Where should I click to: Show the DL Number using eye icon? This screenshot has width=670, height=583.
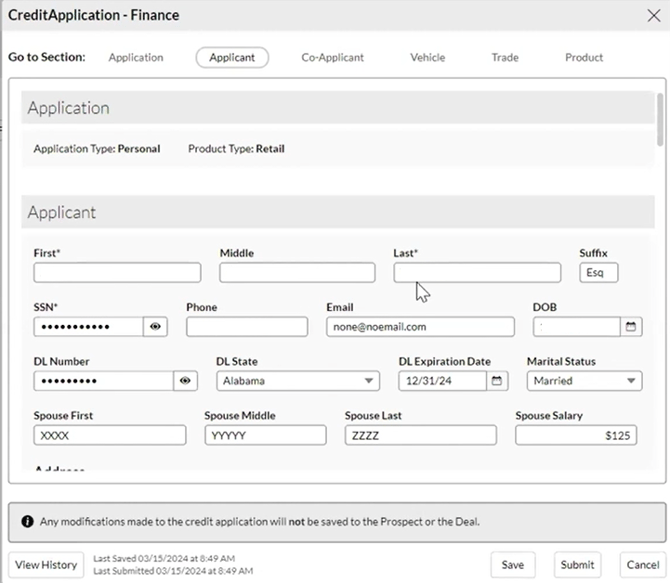(185, 381)
